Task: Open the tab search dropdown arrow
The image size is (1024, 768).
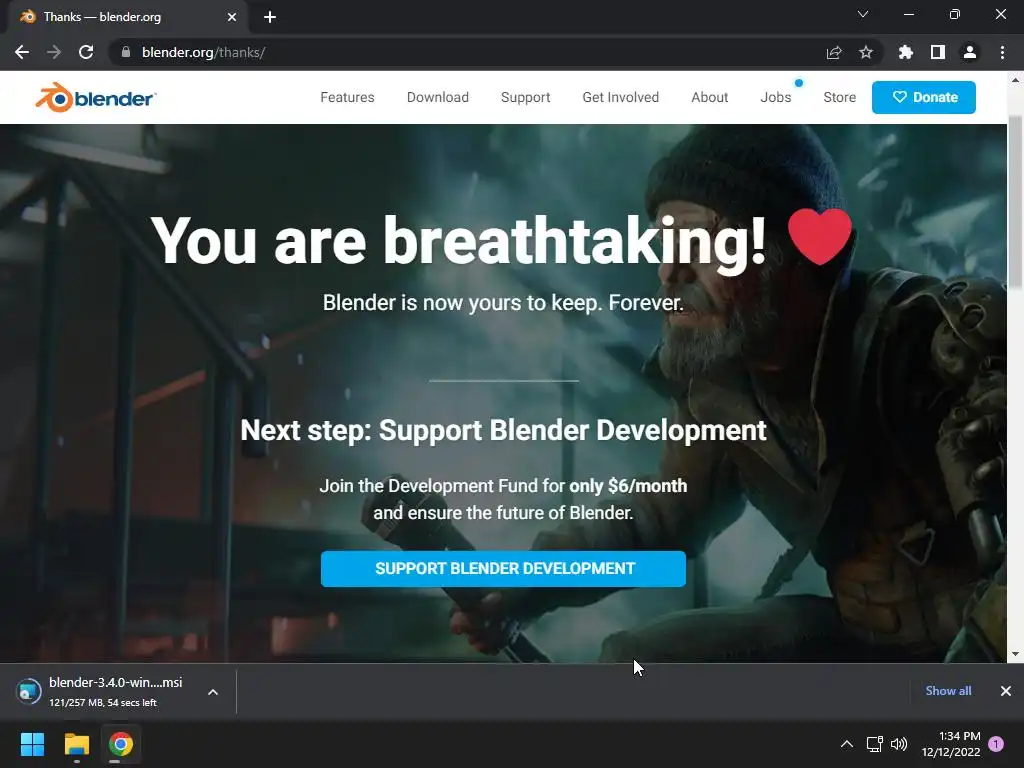Action: (x=863, y=14)
